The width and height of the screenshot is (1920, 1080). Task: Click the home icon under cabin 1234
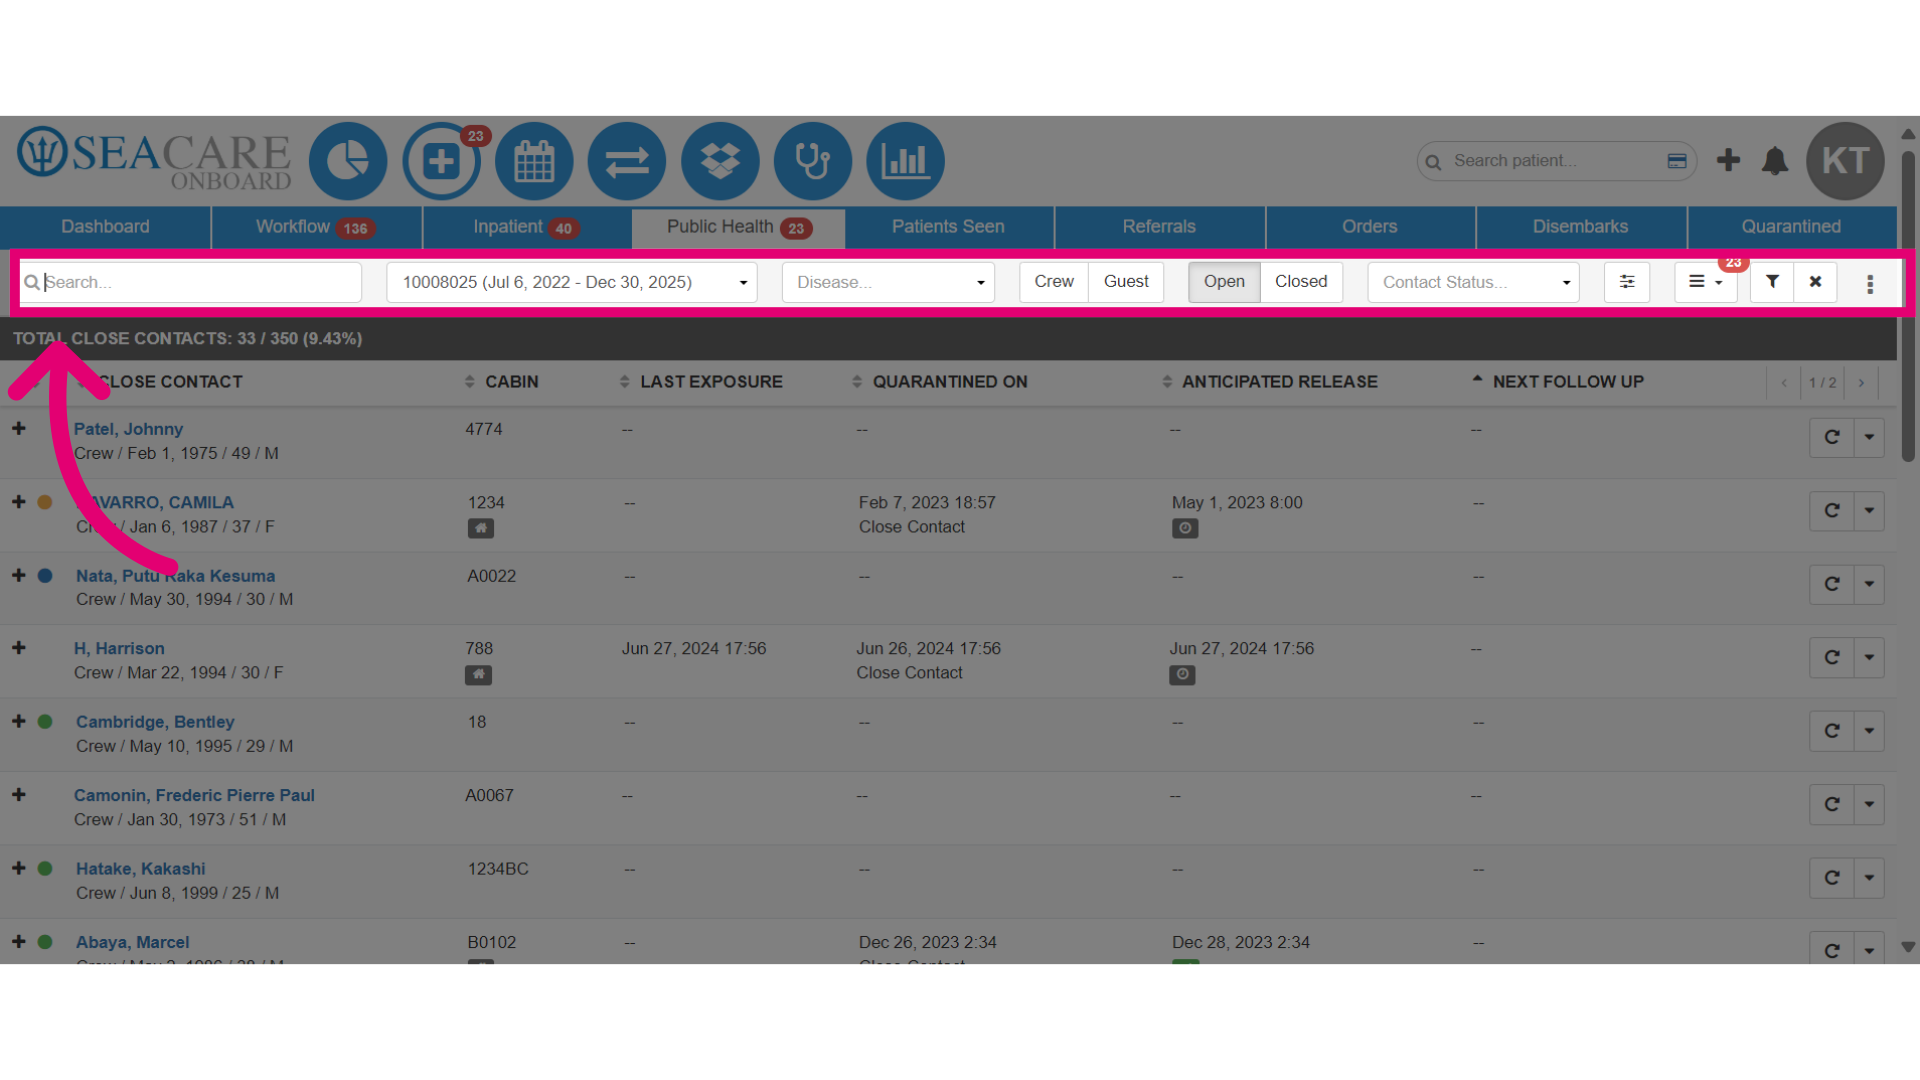481,528
